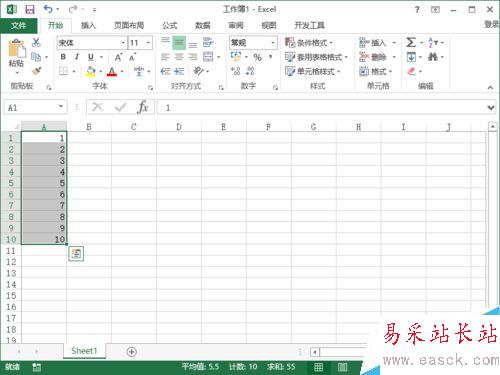Apply percent style format
Image resolution: width=500 pixels, height=375 pixels.
(x=257, y=57)
